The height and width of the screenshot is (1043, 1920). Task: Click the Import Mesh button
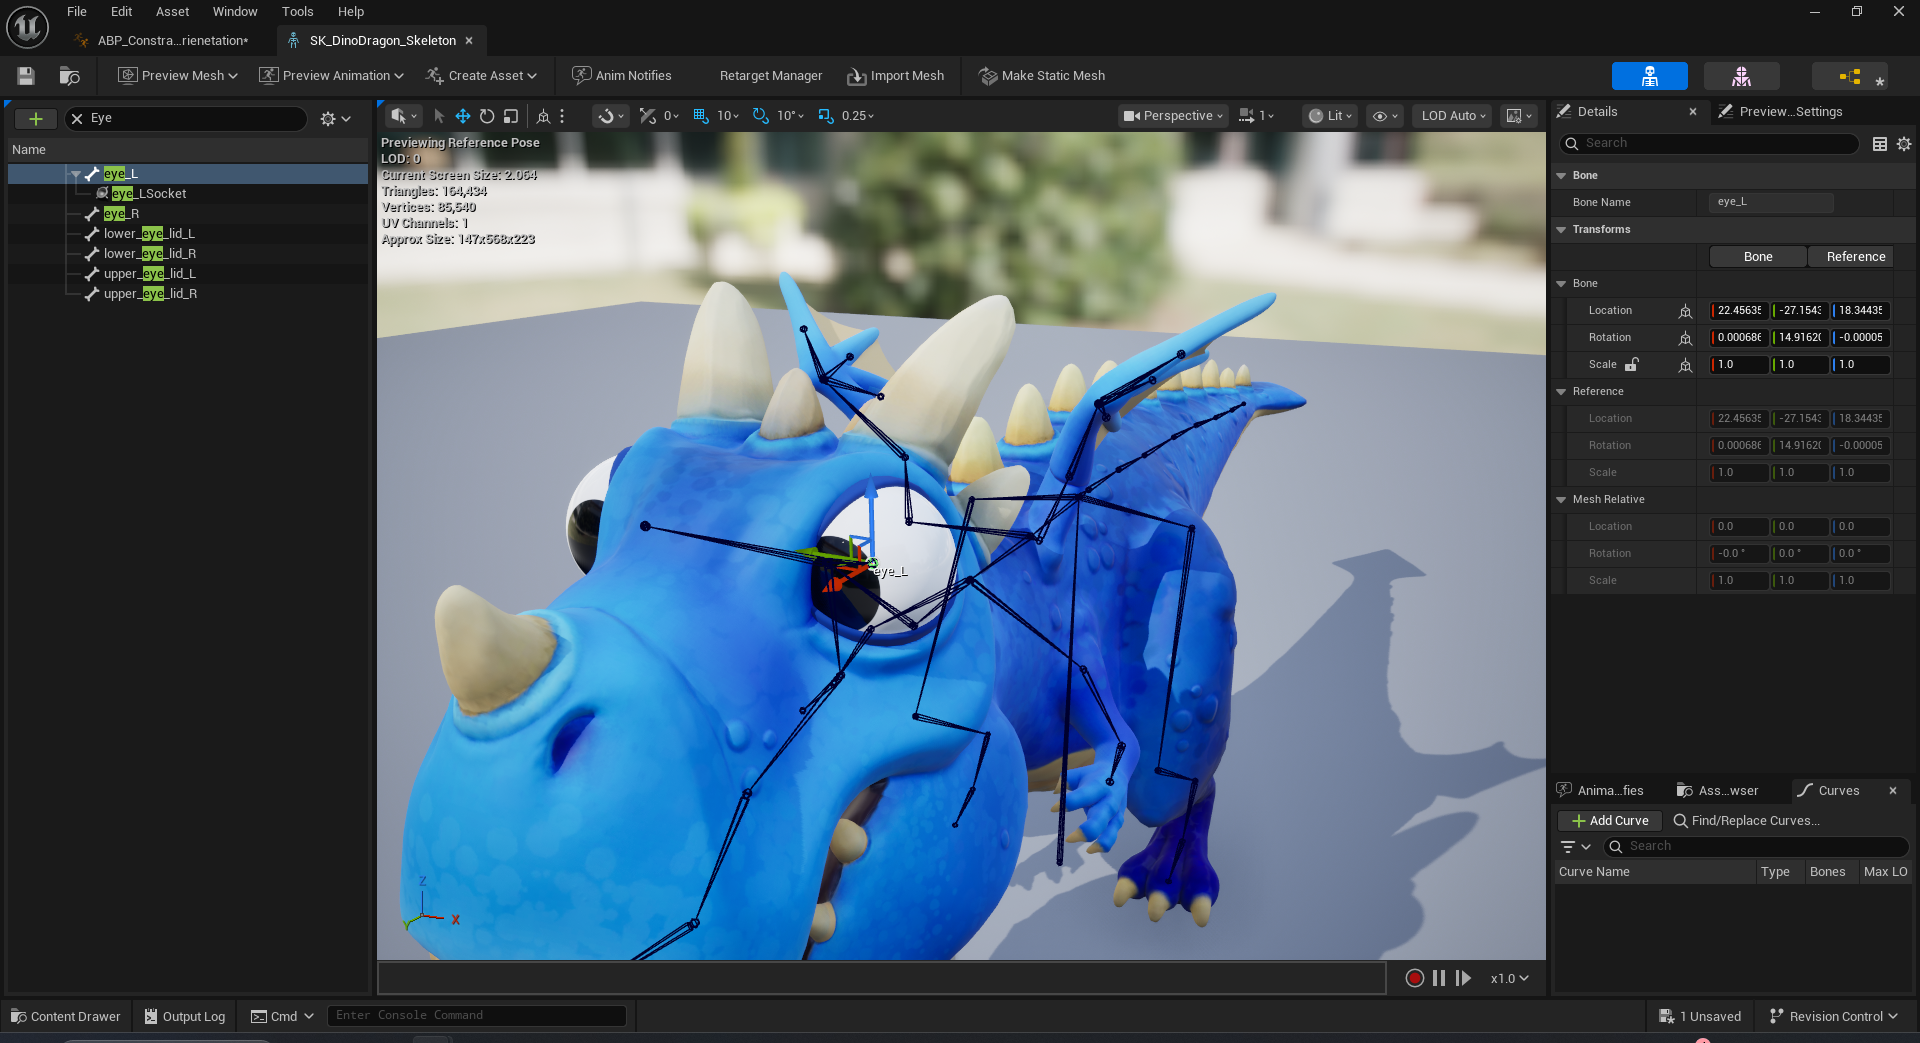coord(896,76)
